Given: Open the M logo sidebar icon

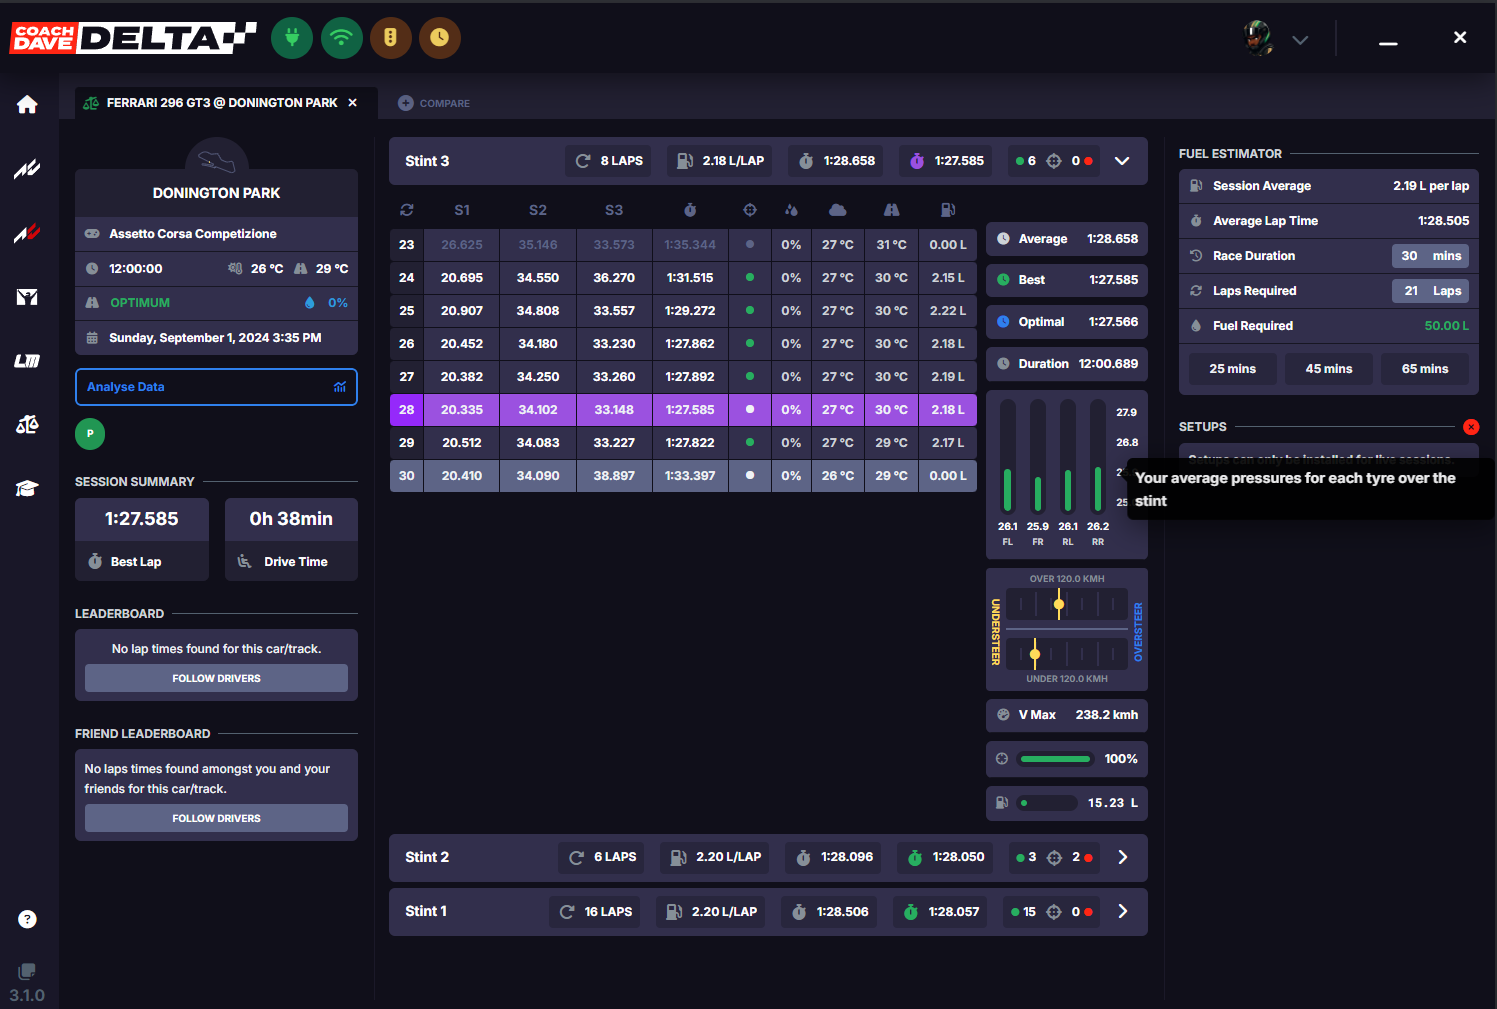Looking at the screenshot, I should tap(27, 297).
